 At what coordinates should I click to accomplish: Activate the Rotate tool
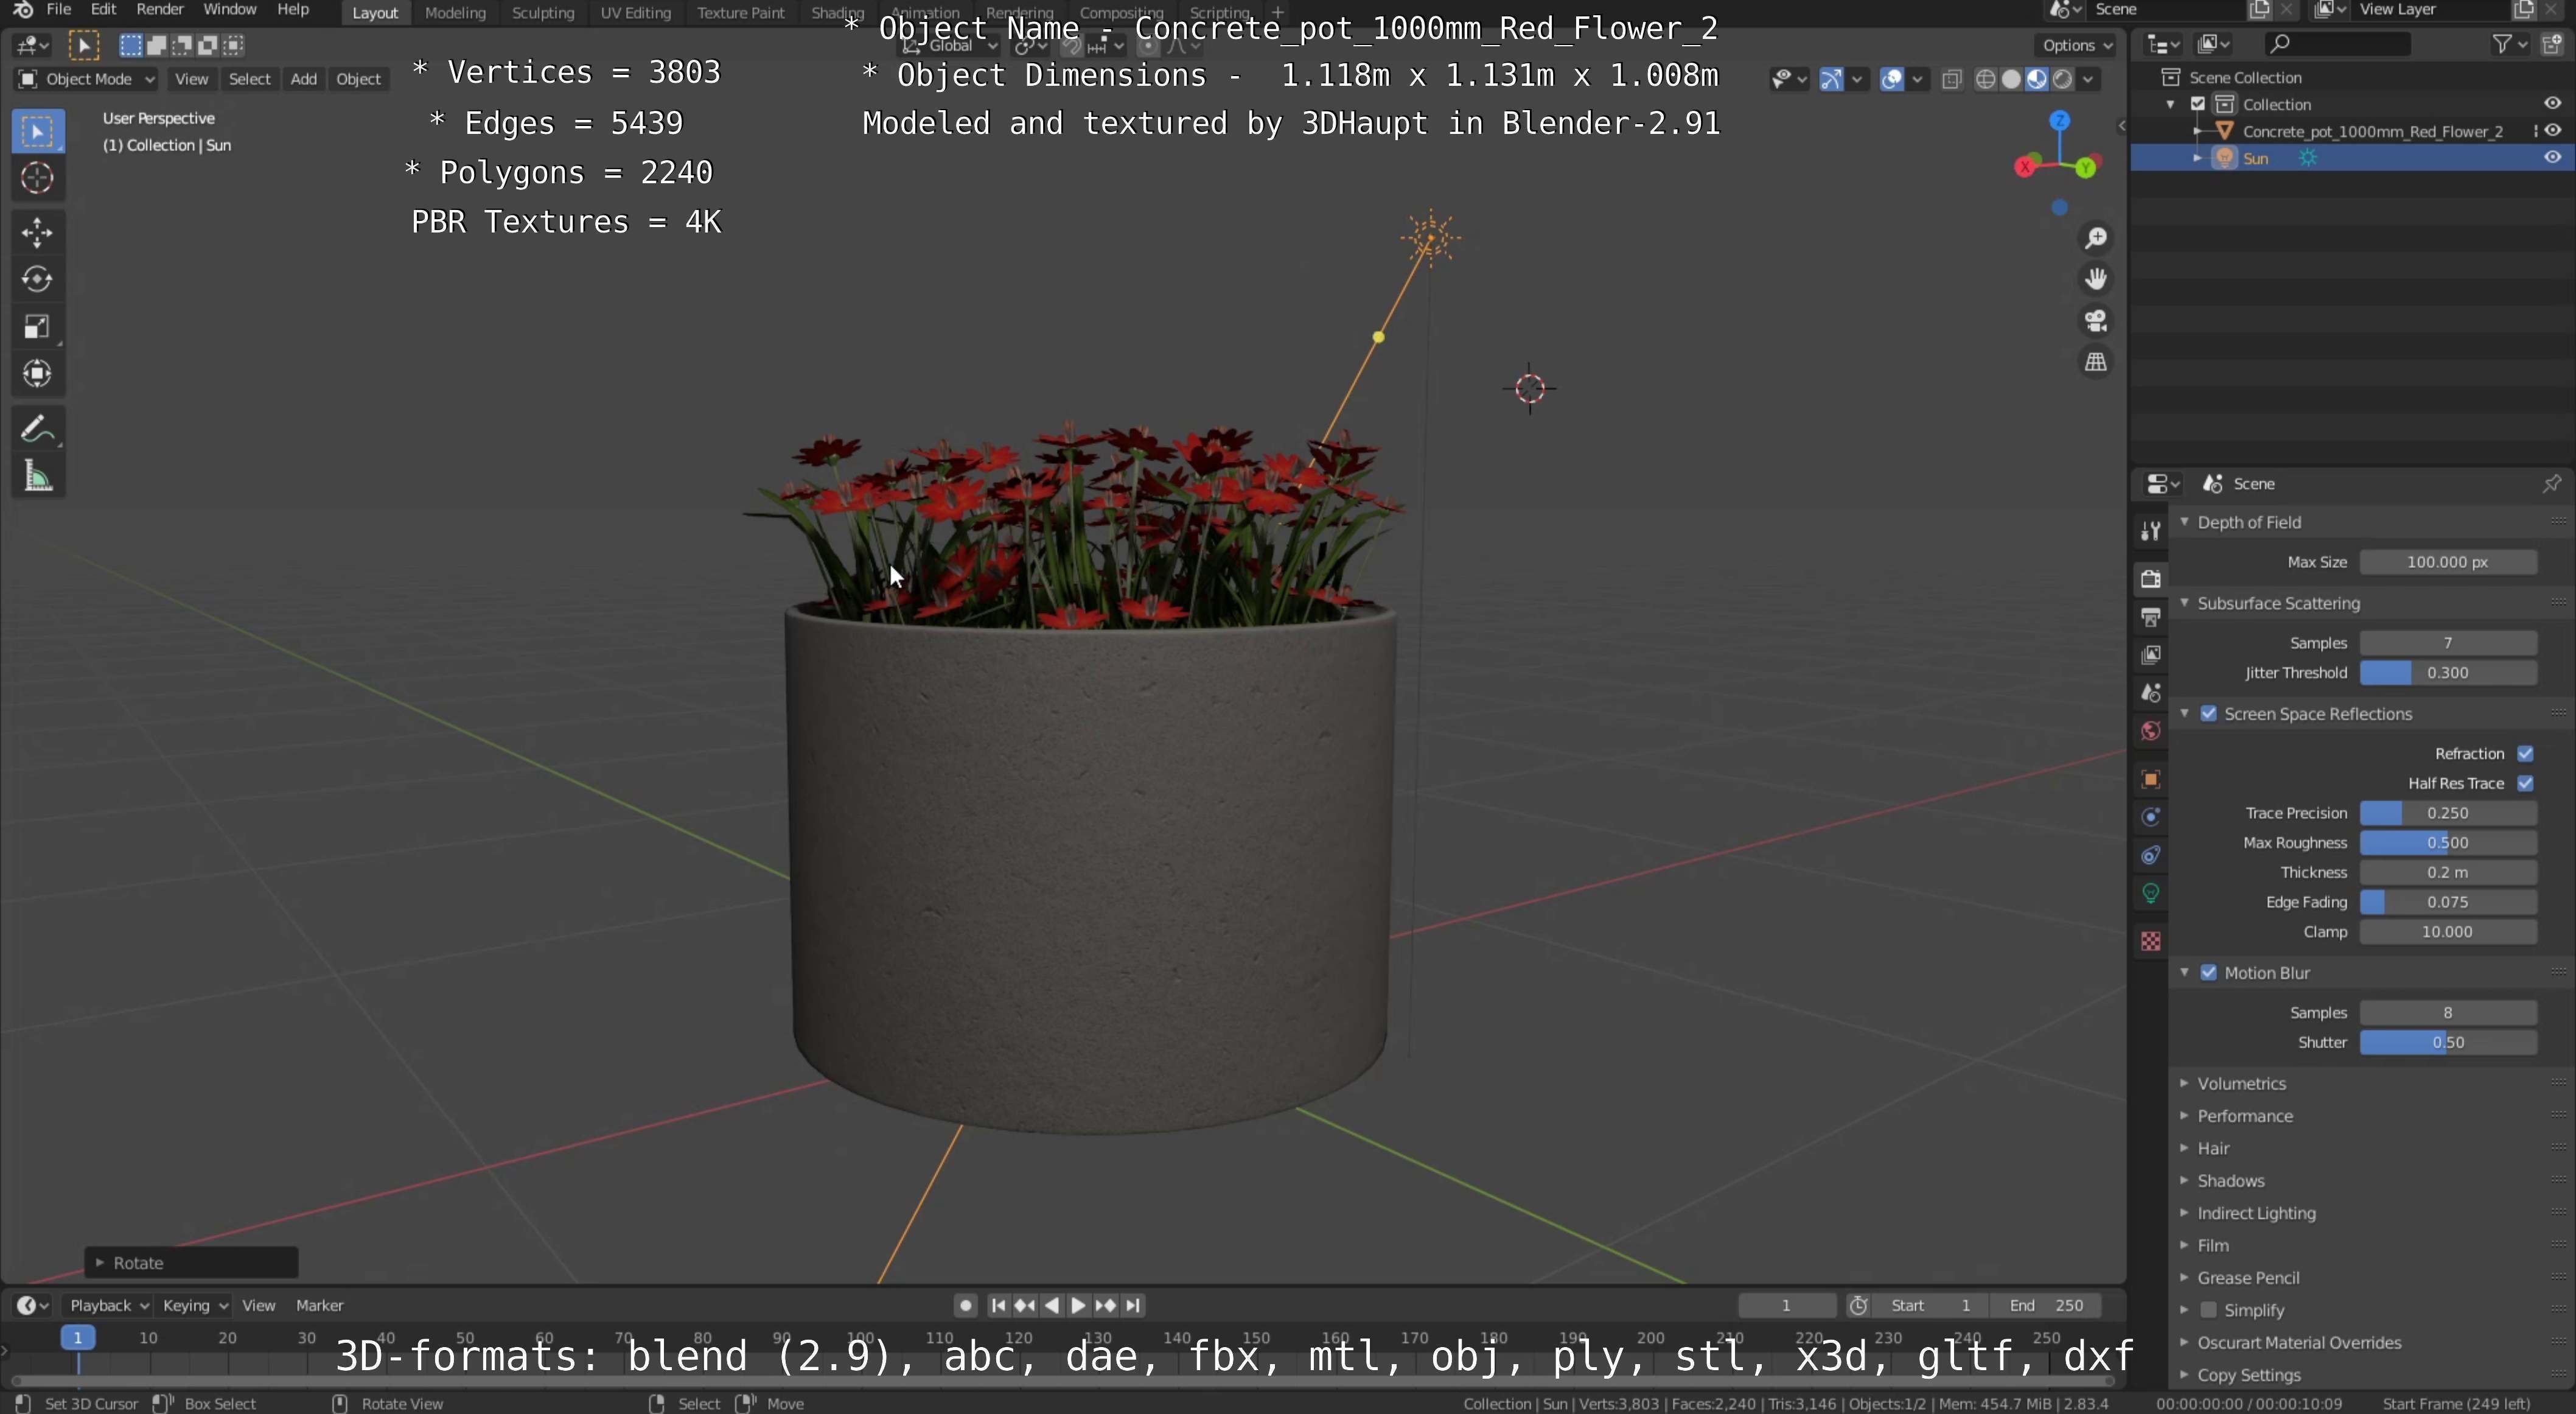click(38, 280)
